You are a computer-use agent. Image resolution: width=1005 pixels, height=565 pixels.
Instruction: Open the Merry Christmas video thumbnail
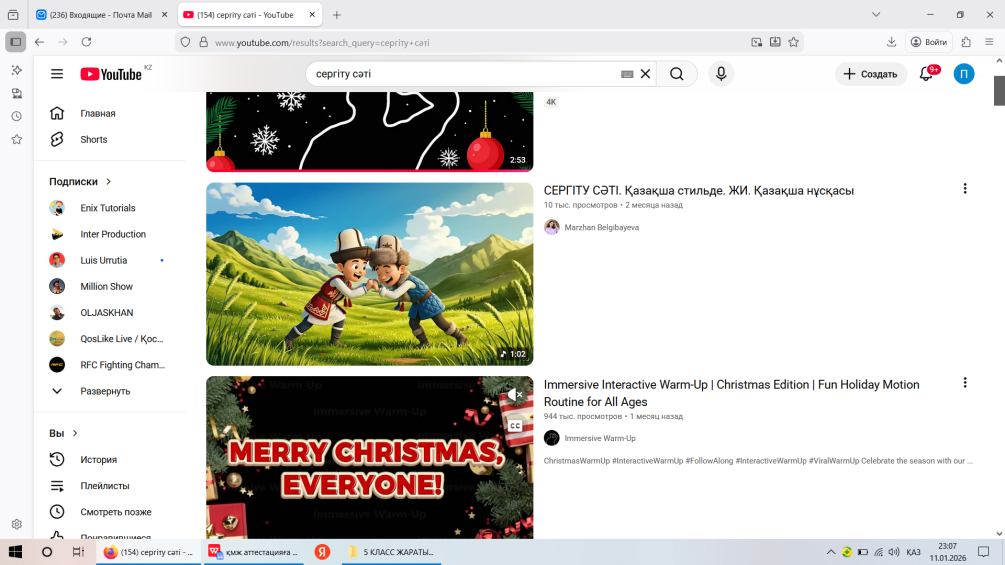pyautogui.click(x=370, y=457)
